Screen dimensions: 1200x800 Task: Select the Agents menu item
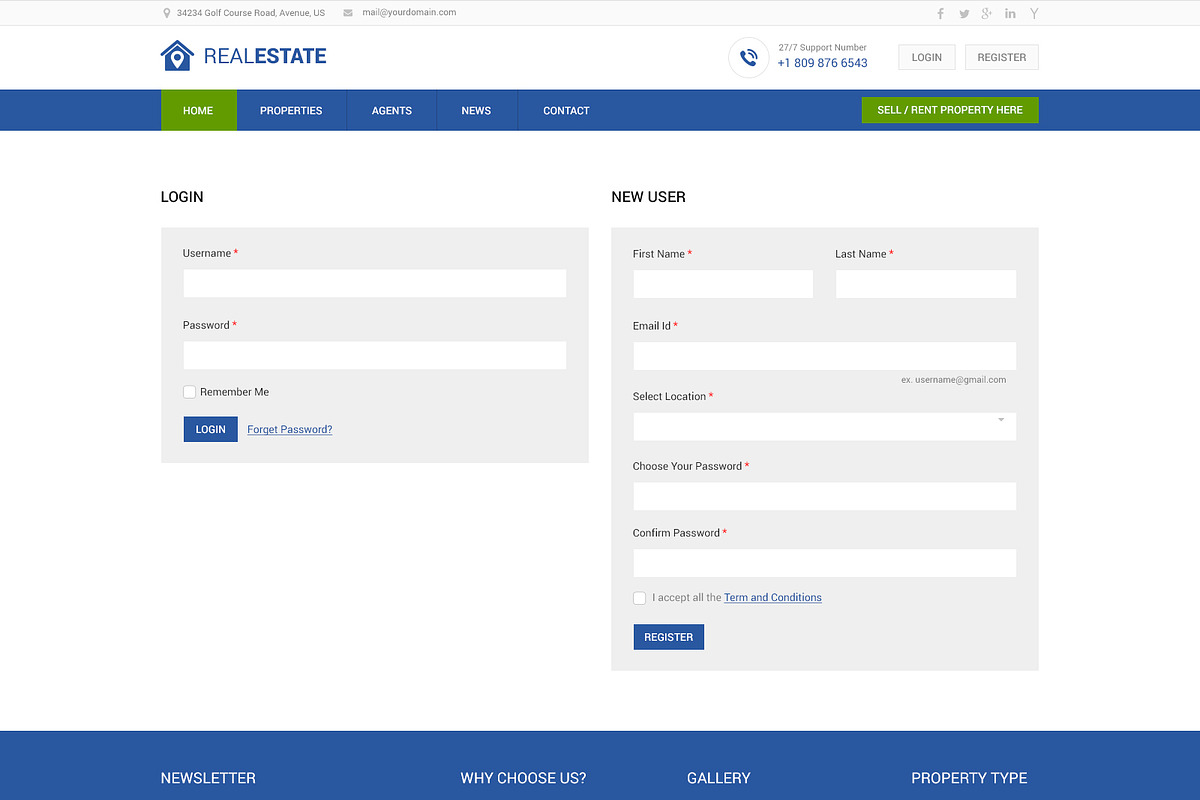[x=392, y=110]
